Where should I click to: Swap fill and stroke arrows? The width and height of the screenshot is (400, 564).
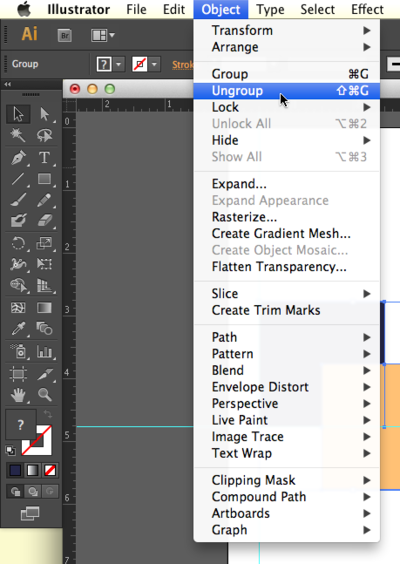tap(47, 414)
